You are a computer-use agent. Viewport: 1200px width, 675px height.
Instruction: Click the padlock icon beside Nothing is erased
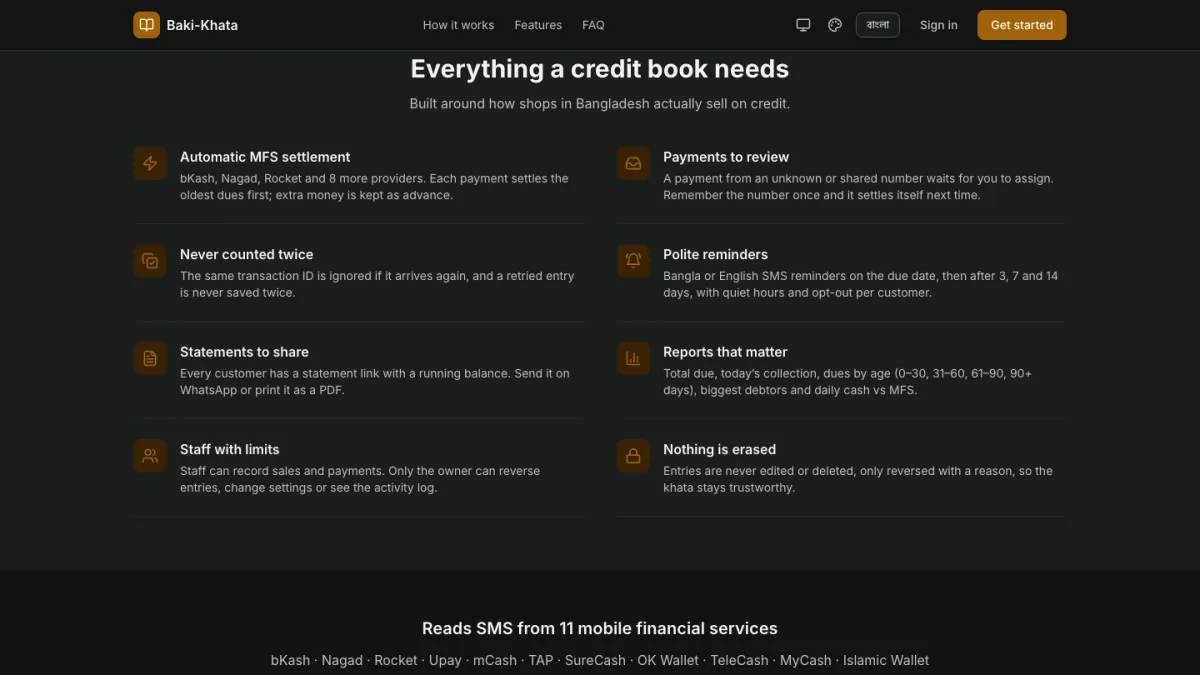(633, 456)
